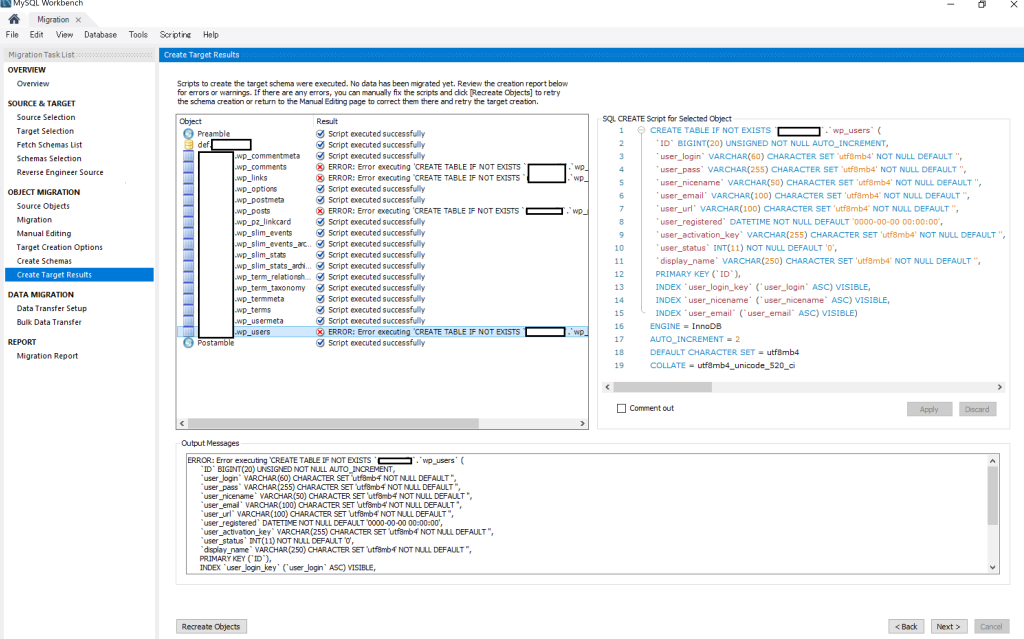Viewport: 1024px width, 639px height.
Task: Select Bulk Data Transfer step
Action: (x=49, y=321)
